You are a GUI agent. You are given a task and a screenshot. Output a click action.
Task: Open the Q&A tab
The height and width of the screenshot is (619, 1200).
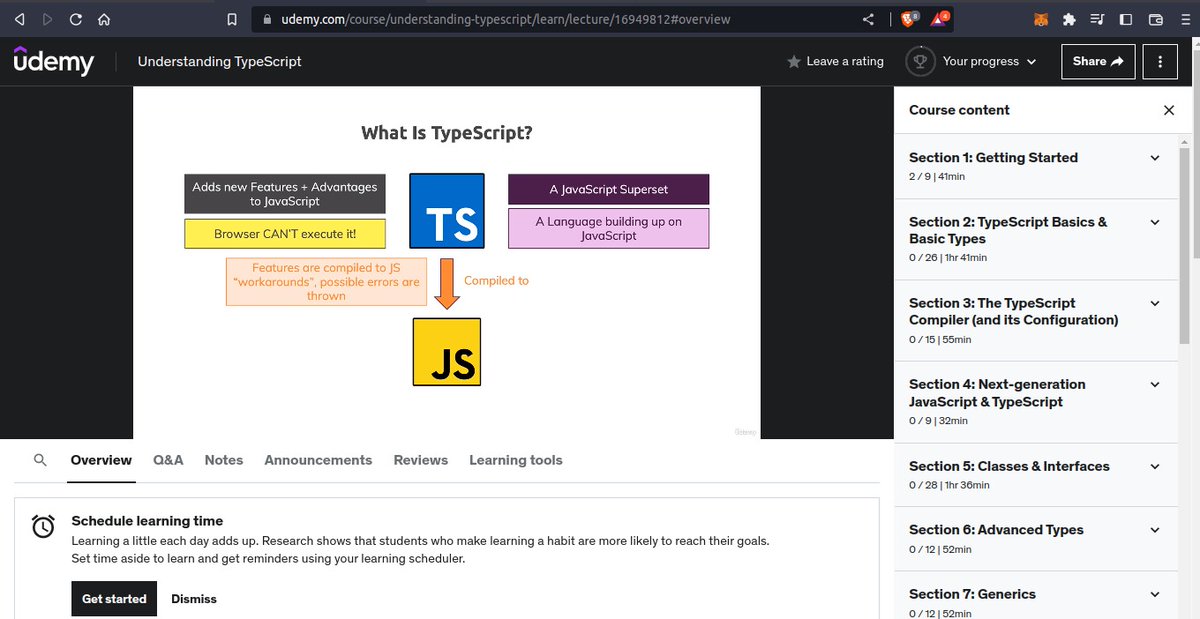coord(168,460)
